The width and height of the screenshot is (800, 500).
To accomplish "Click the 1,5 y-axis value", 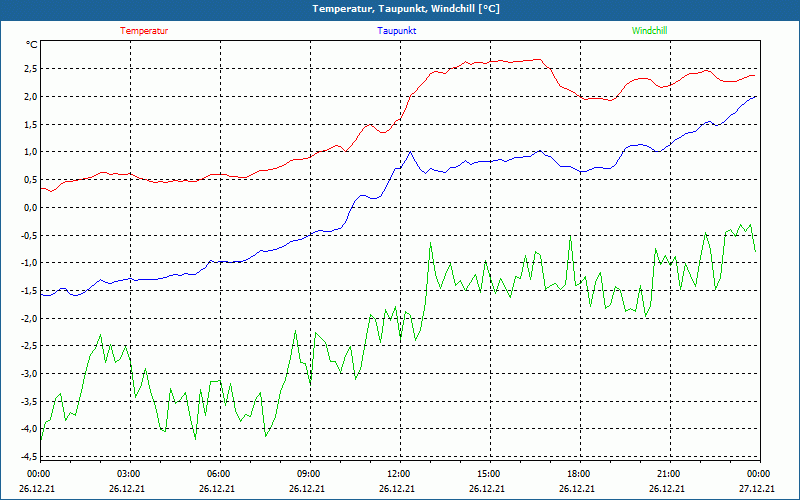I will coord(29,124).
